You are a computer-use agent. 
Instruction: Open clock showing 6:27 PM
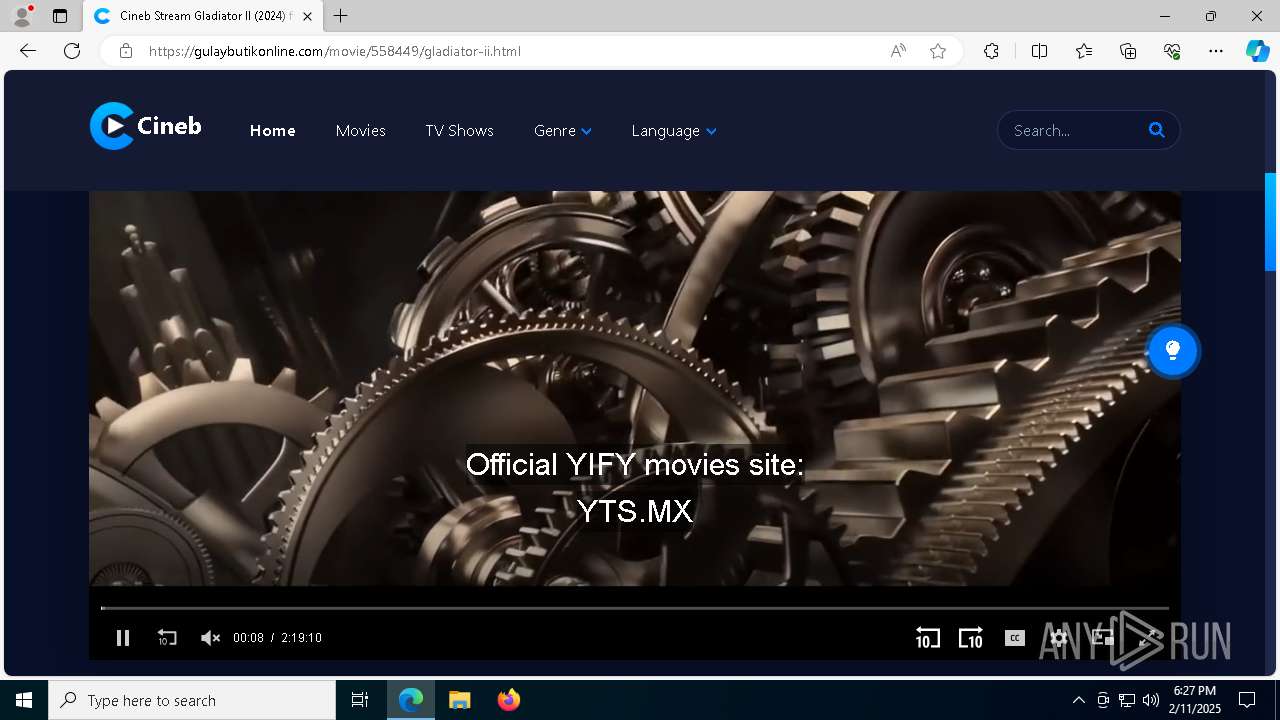pos(1196,700)
